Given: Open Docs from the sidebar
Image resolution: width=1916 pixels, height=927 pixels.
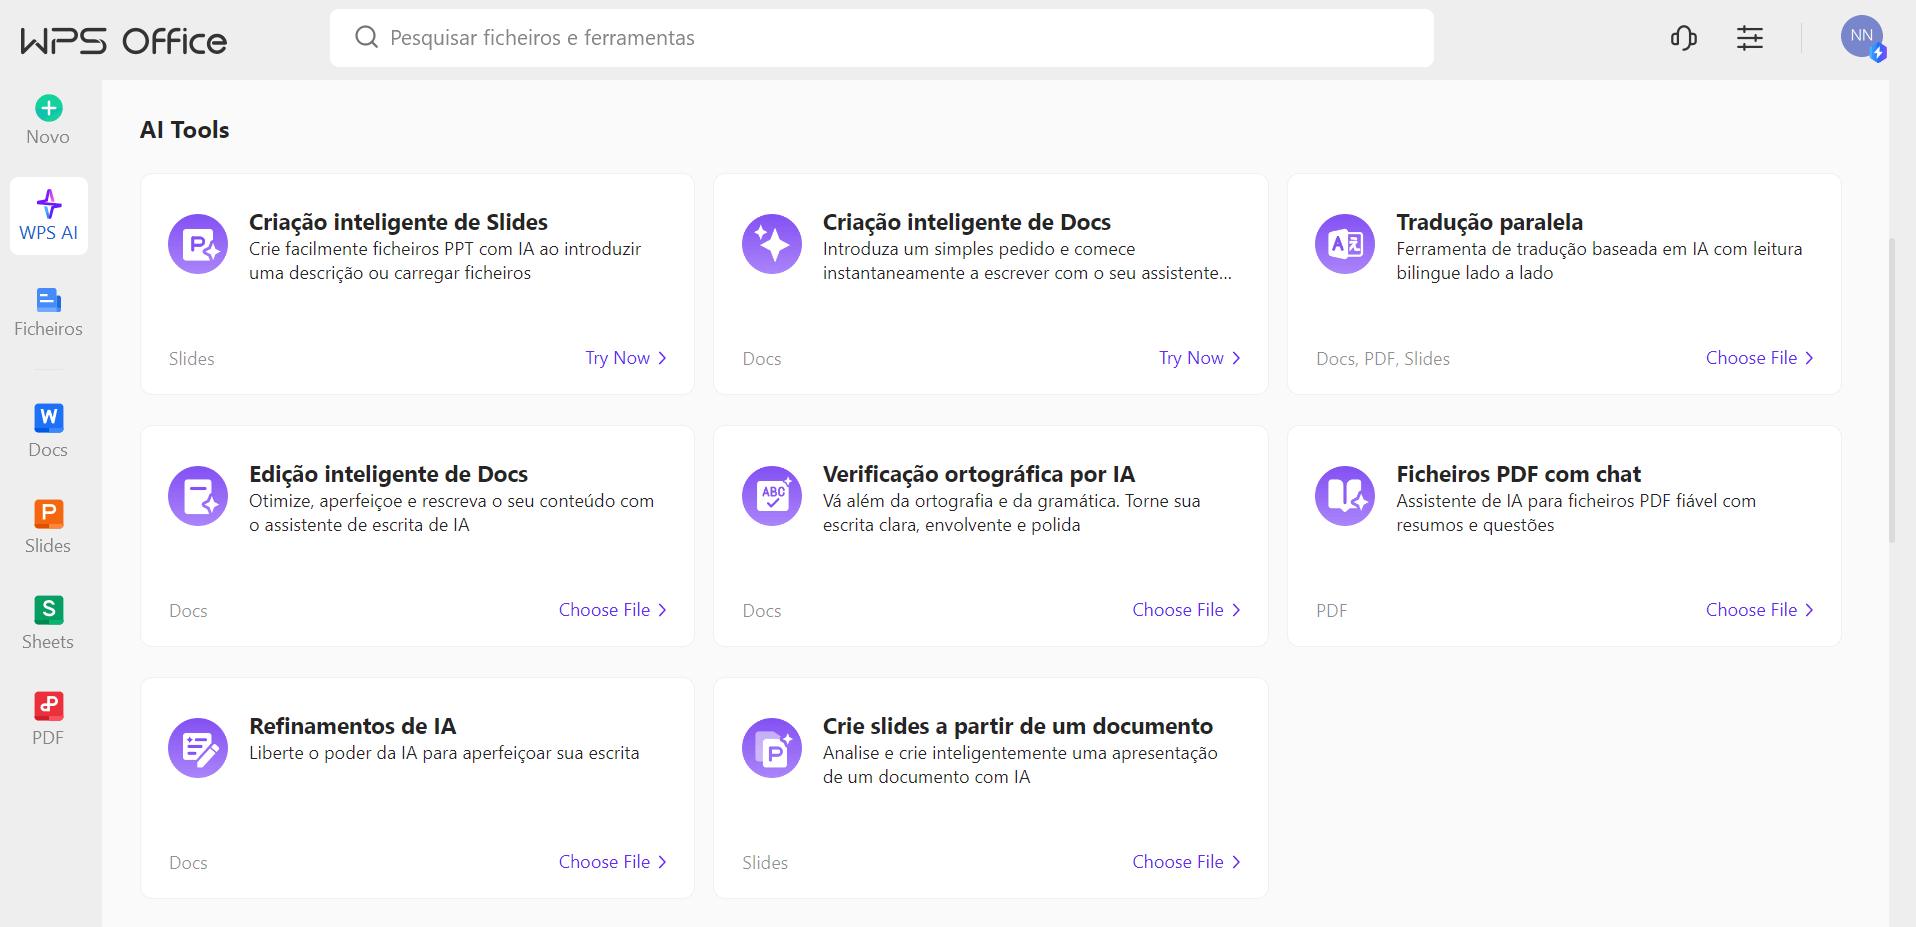Looking at the screenshot, I should tap(49, 432).
